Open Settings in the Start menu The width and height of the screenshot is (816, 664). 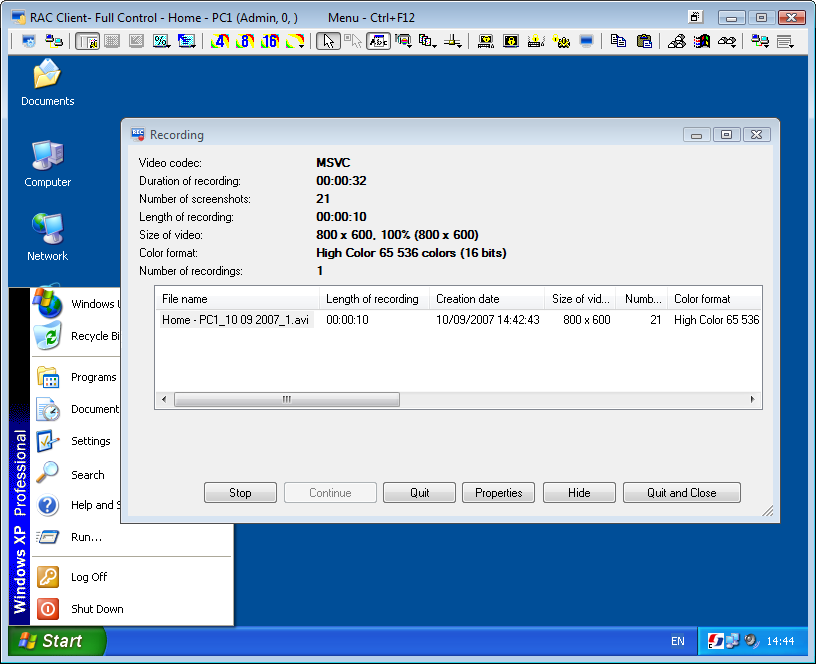(76, 441)
